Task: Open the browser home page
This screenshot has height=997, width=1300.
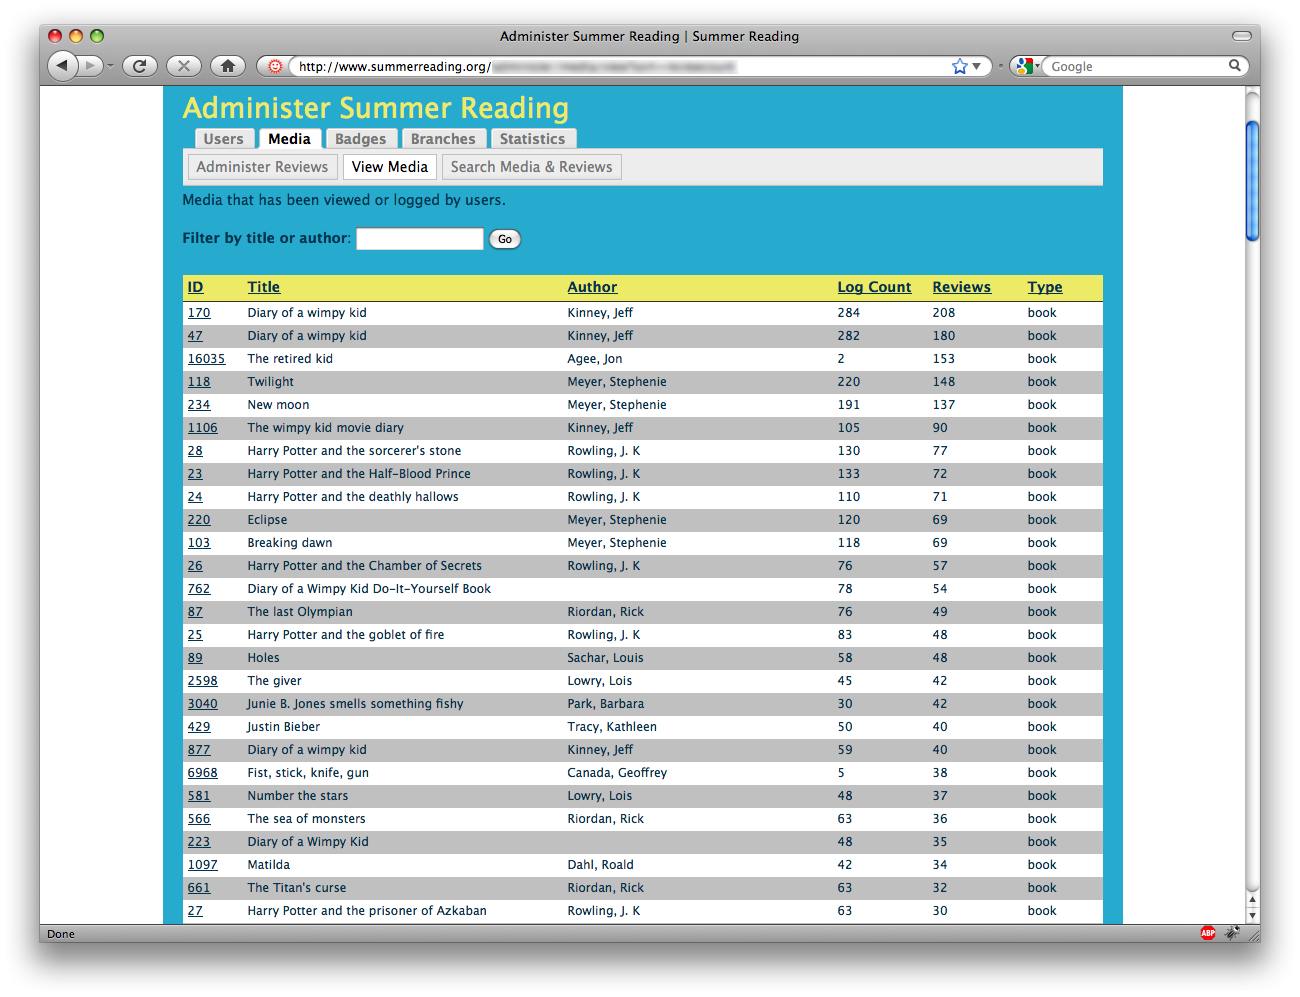Action: [227, 66]
